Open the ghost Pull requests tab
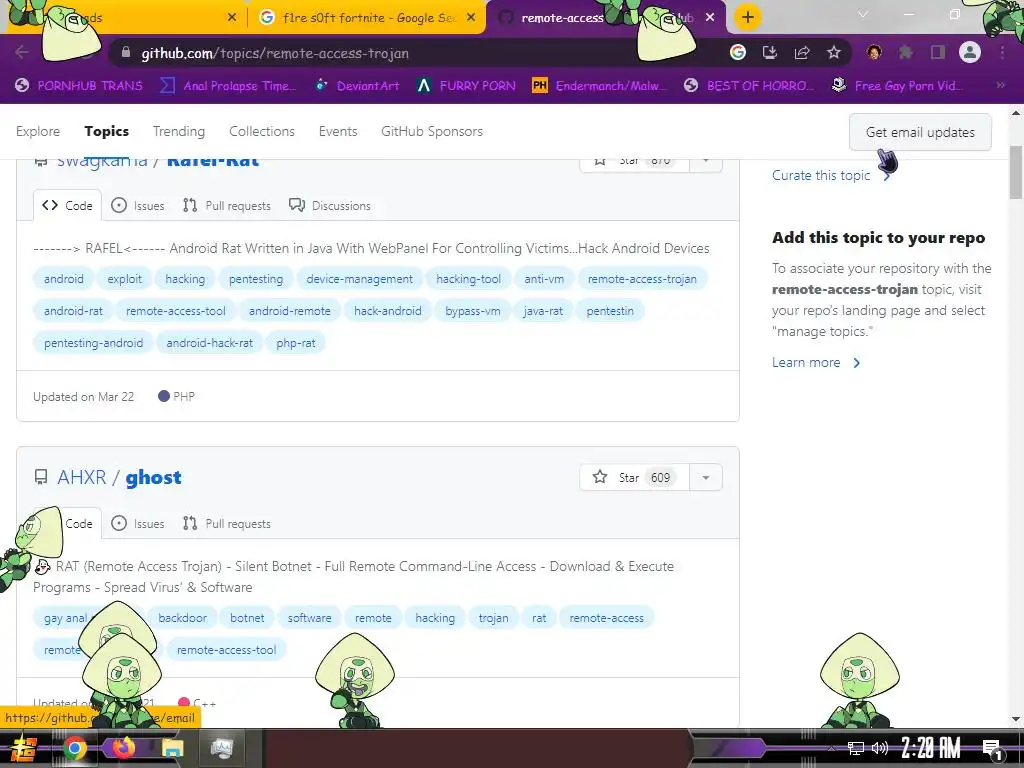The width and height of the screenshot is (1024, 768). click(227, 523)
